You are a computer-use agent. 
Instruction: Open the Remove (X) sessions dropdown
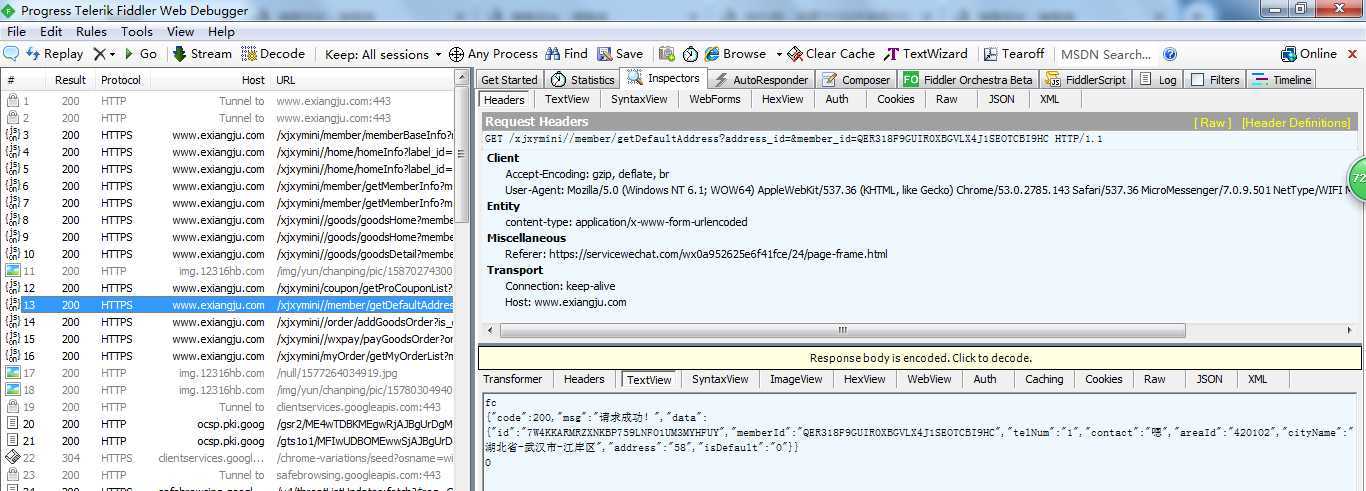(104, 54)
